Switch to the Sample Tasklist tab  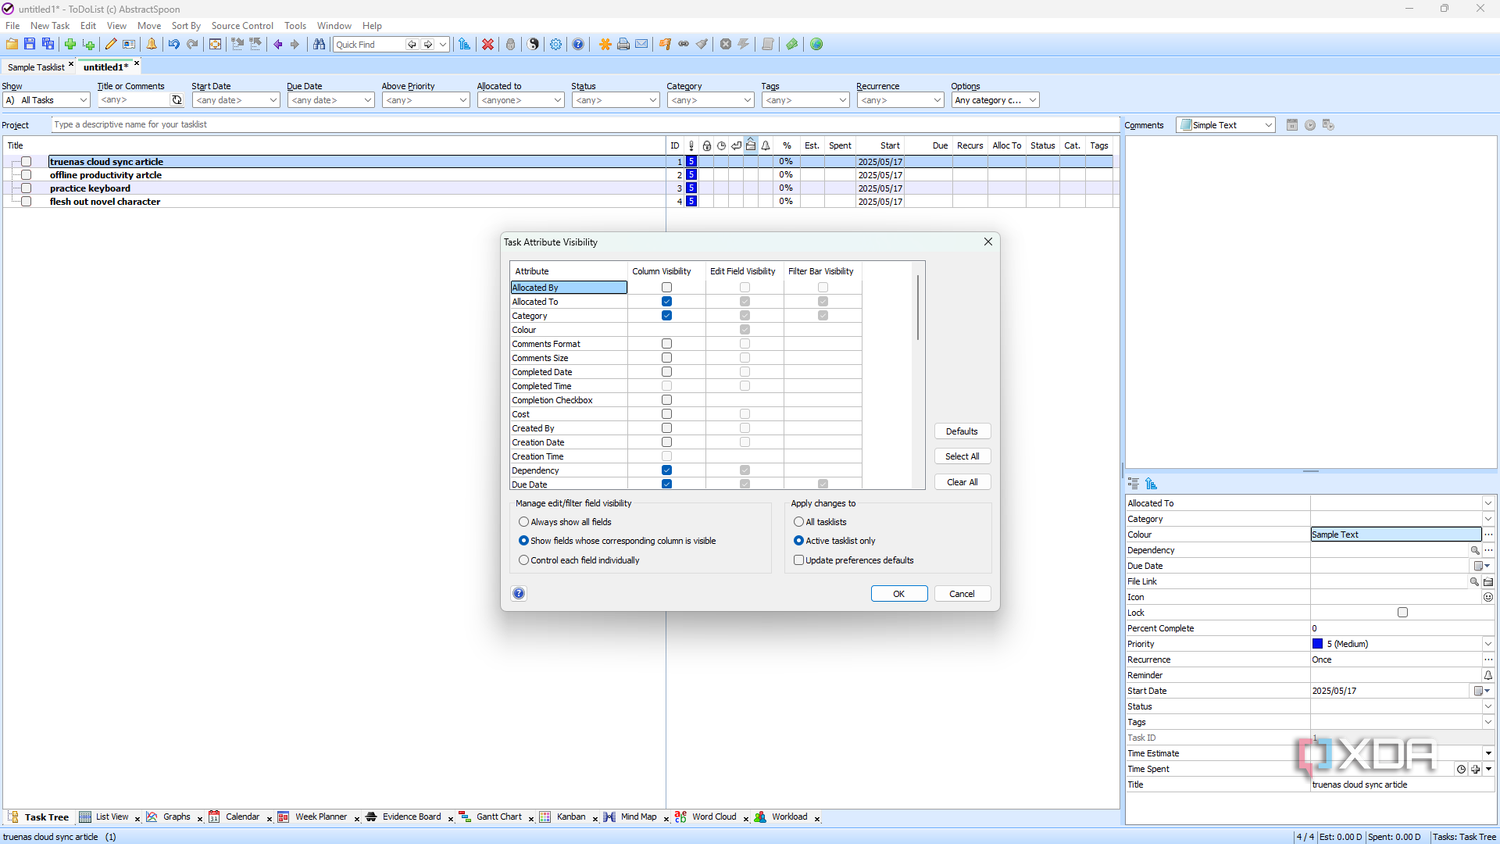[x=36, y=67]
